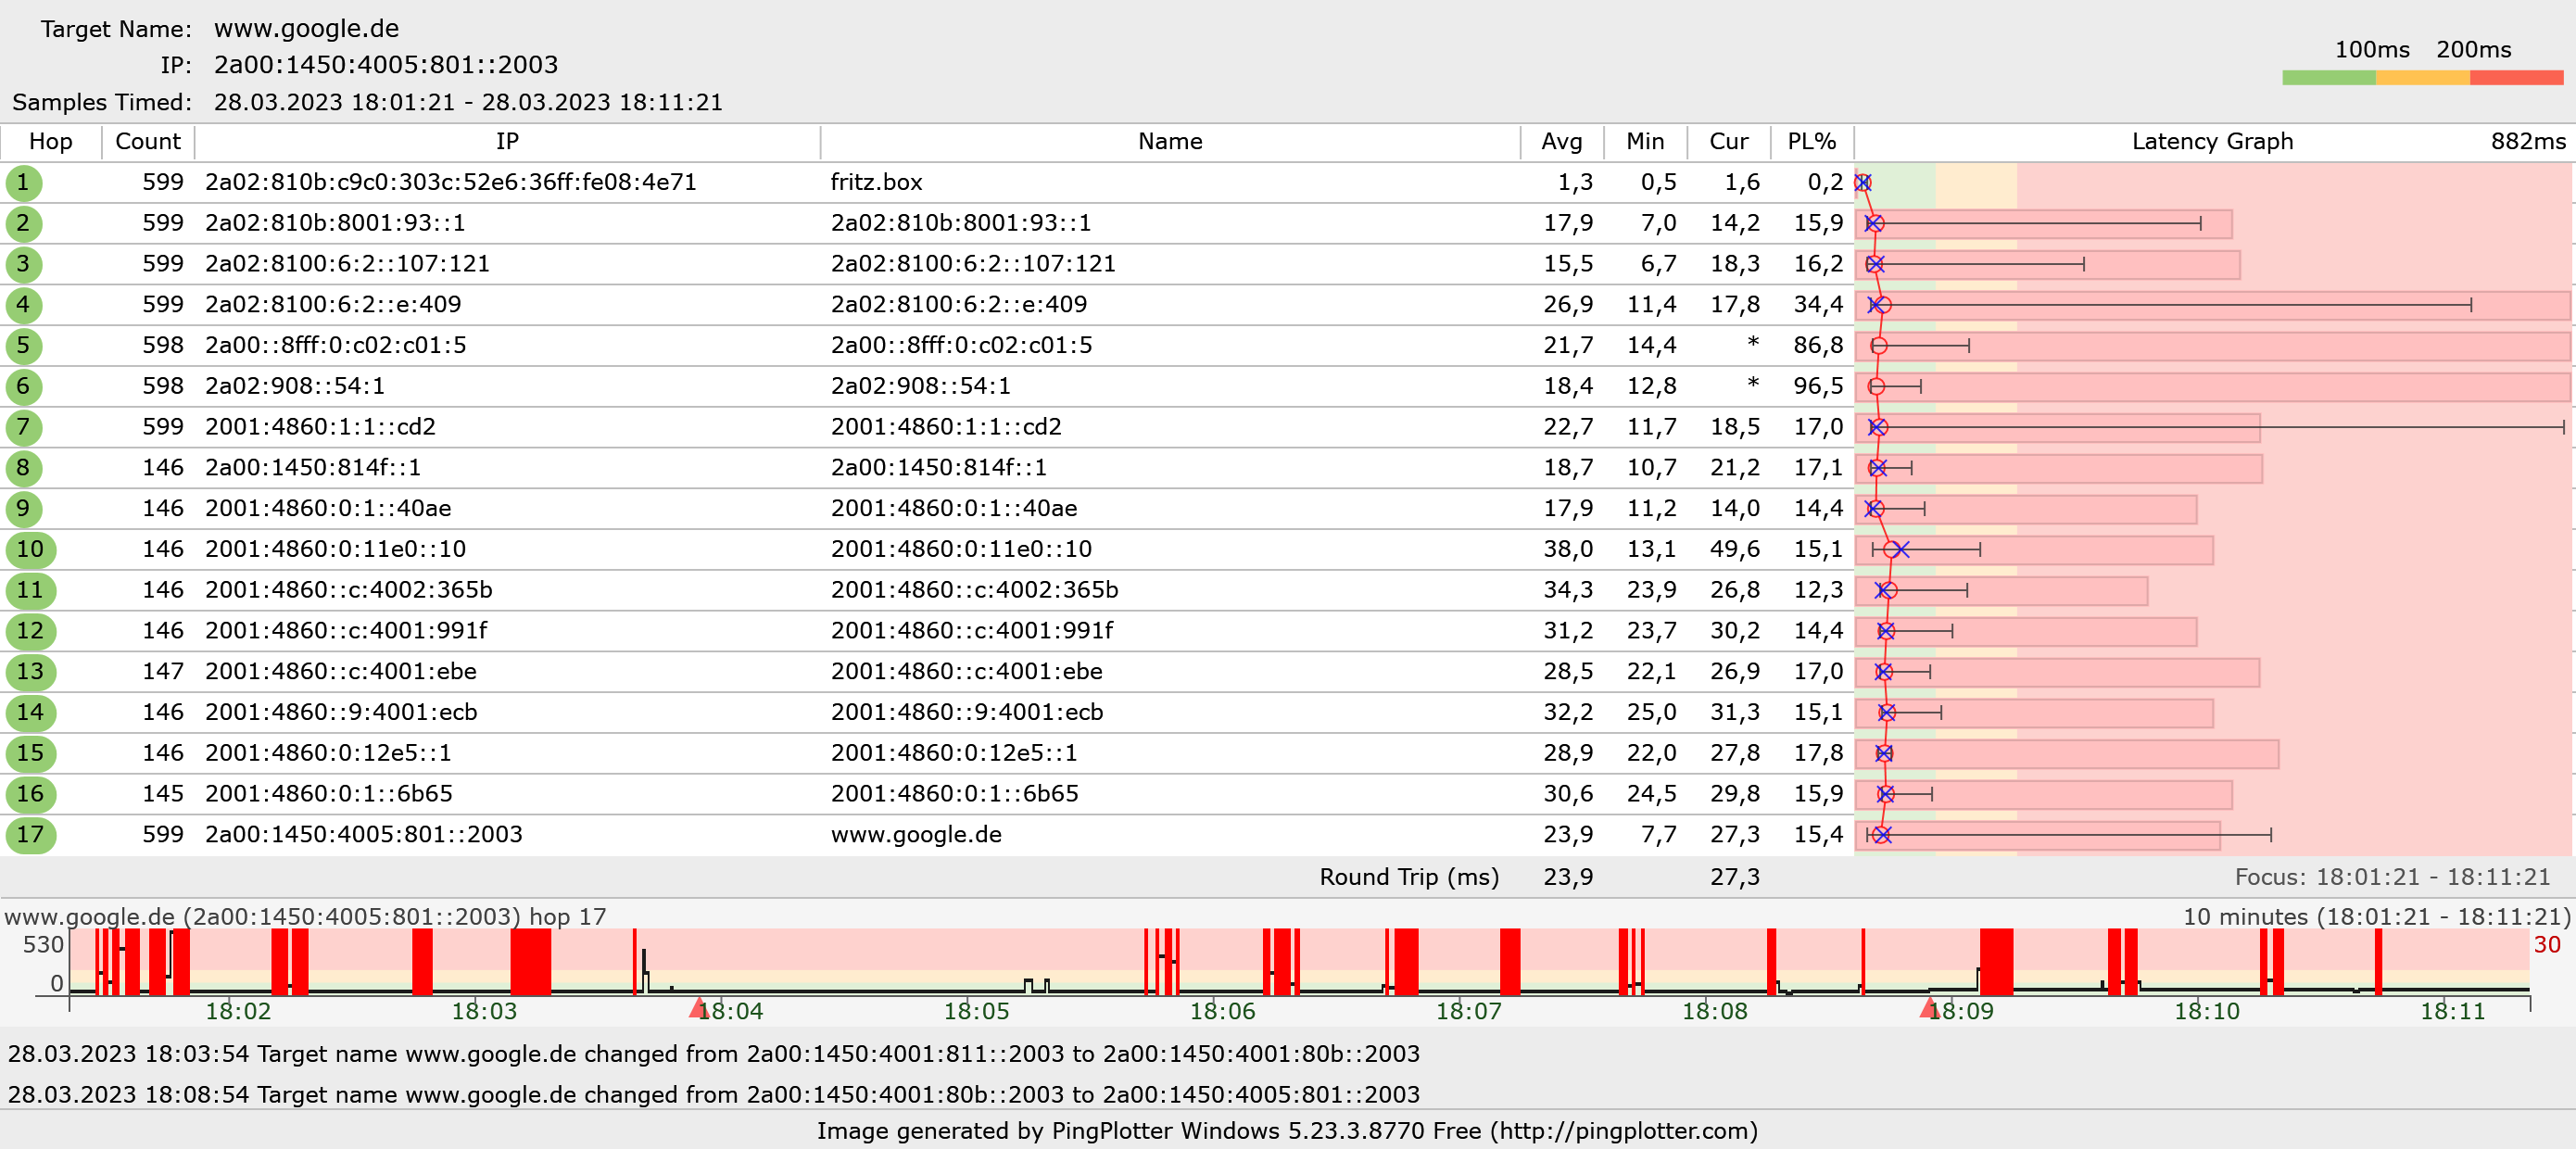Viewport: 2576px width, 1149px height.
Task: Click the hop 17 green circle icon
Action: point(30,835)
